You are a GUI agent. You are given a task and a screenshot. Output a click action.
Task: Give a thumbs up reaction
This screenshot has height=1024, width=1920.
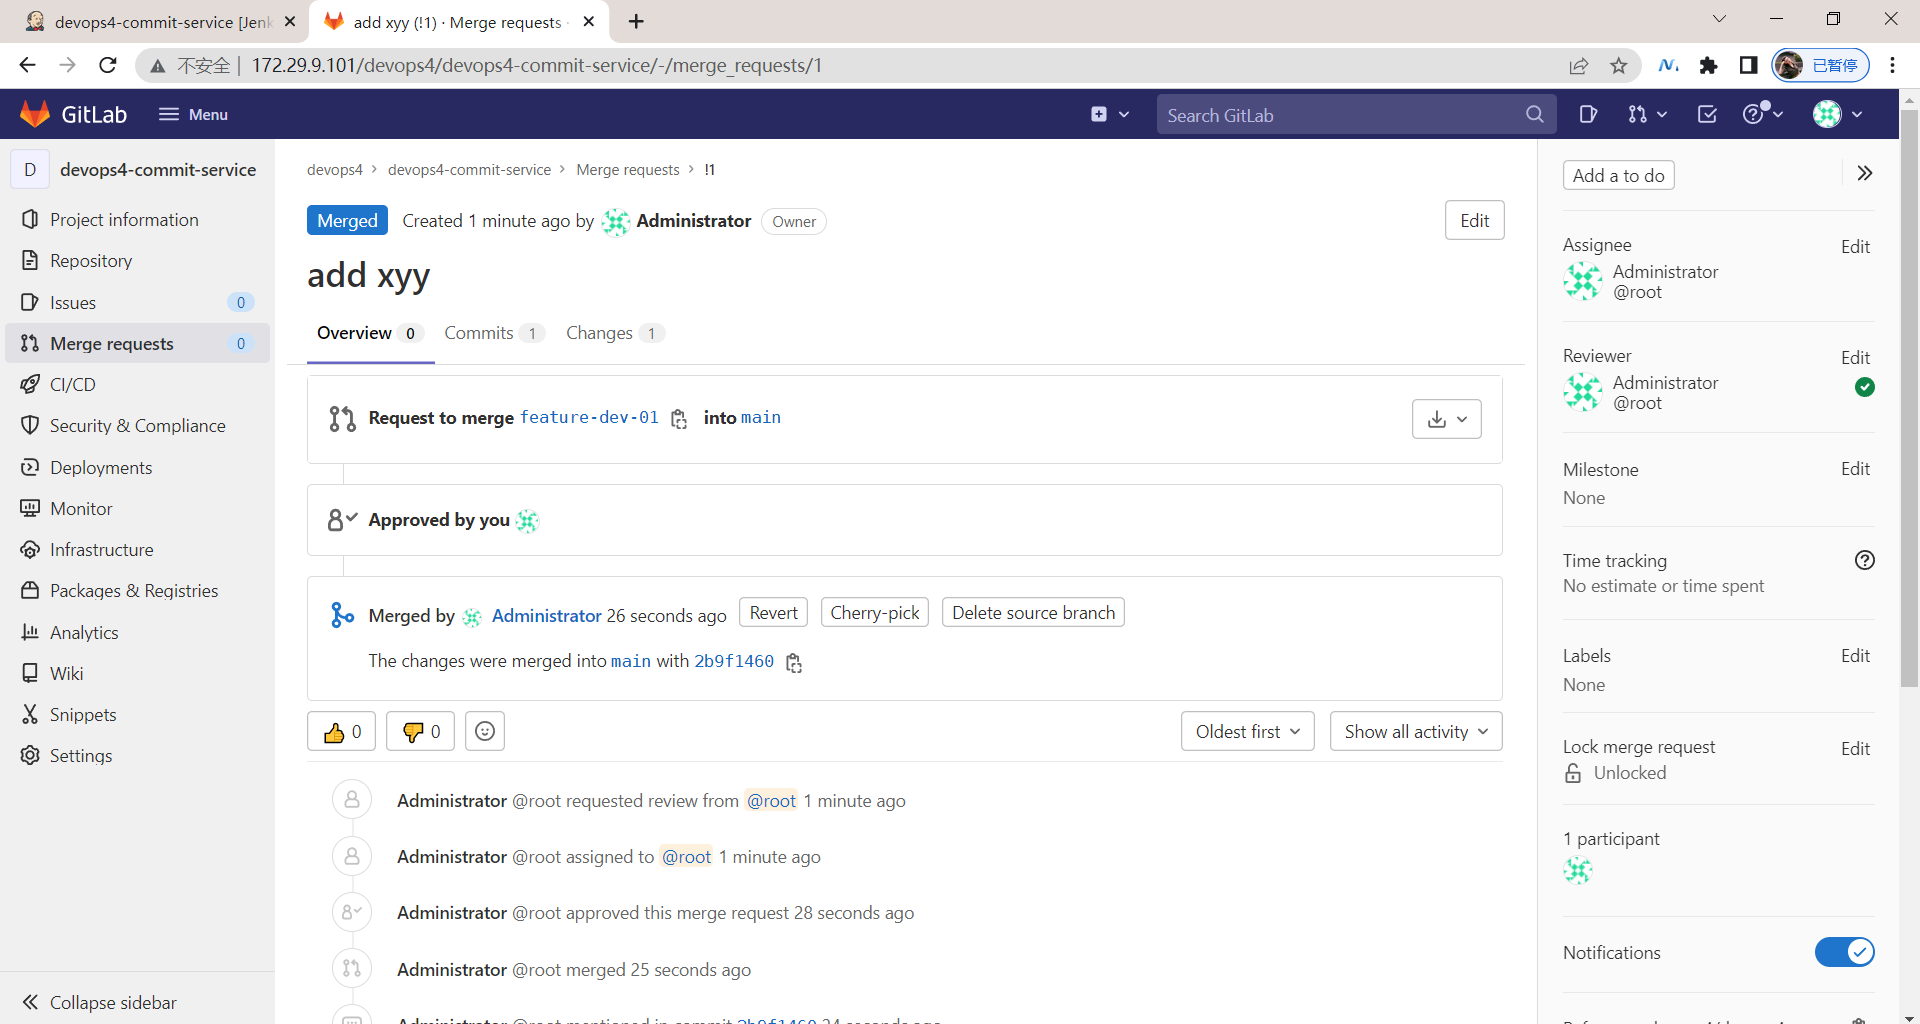tap(342, 731)
